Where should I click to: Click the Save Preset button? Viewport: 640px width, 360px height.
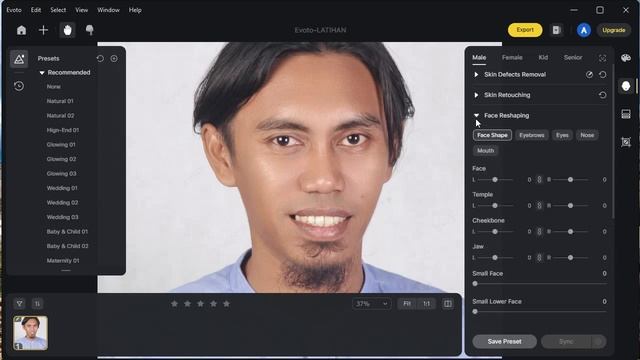pos(504,342)
